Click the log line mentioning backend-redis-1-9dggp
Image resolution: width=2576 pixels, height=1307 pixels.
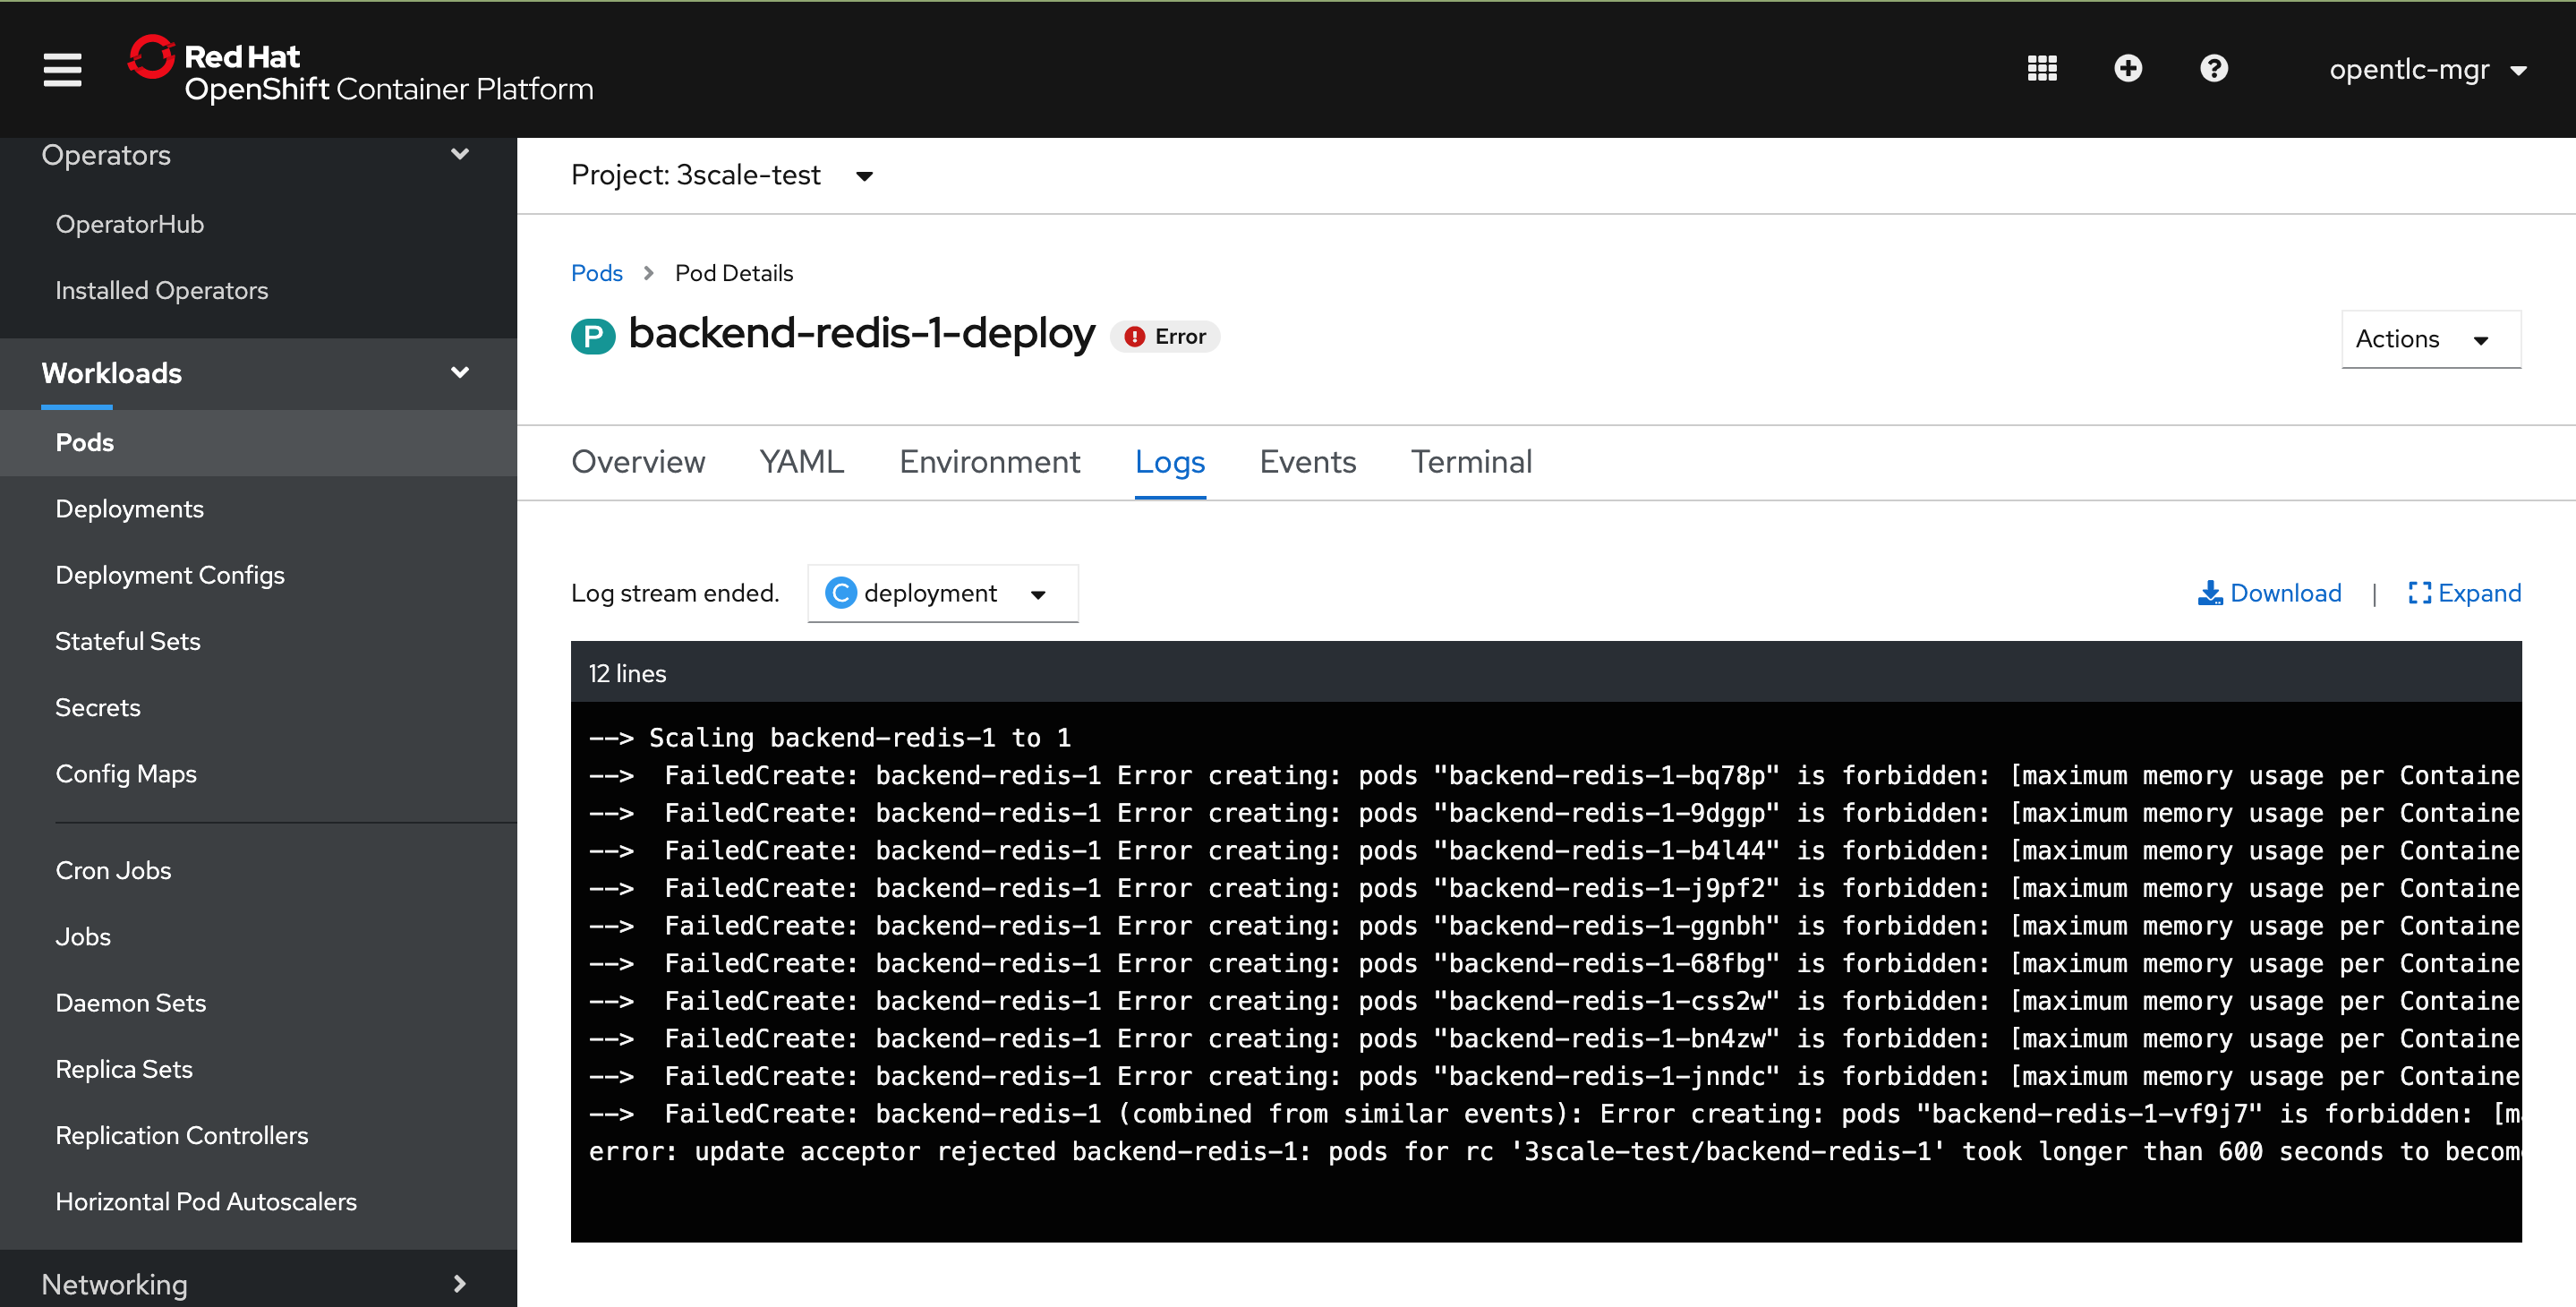(1554, 813)
